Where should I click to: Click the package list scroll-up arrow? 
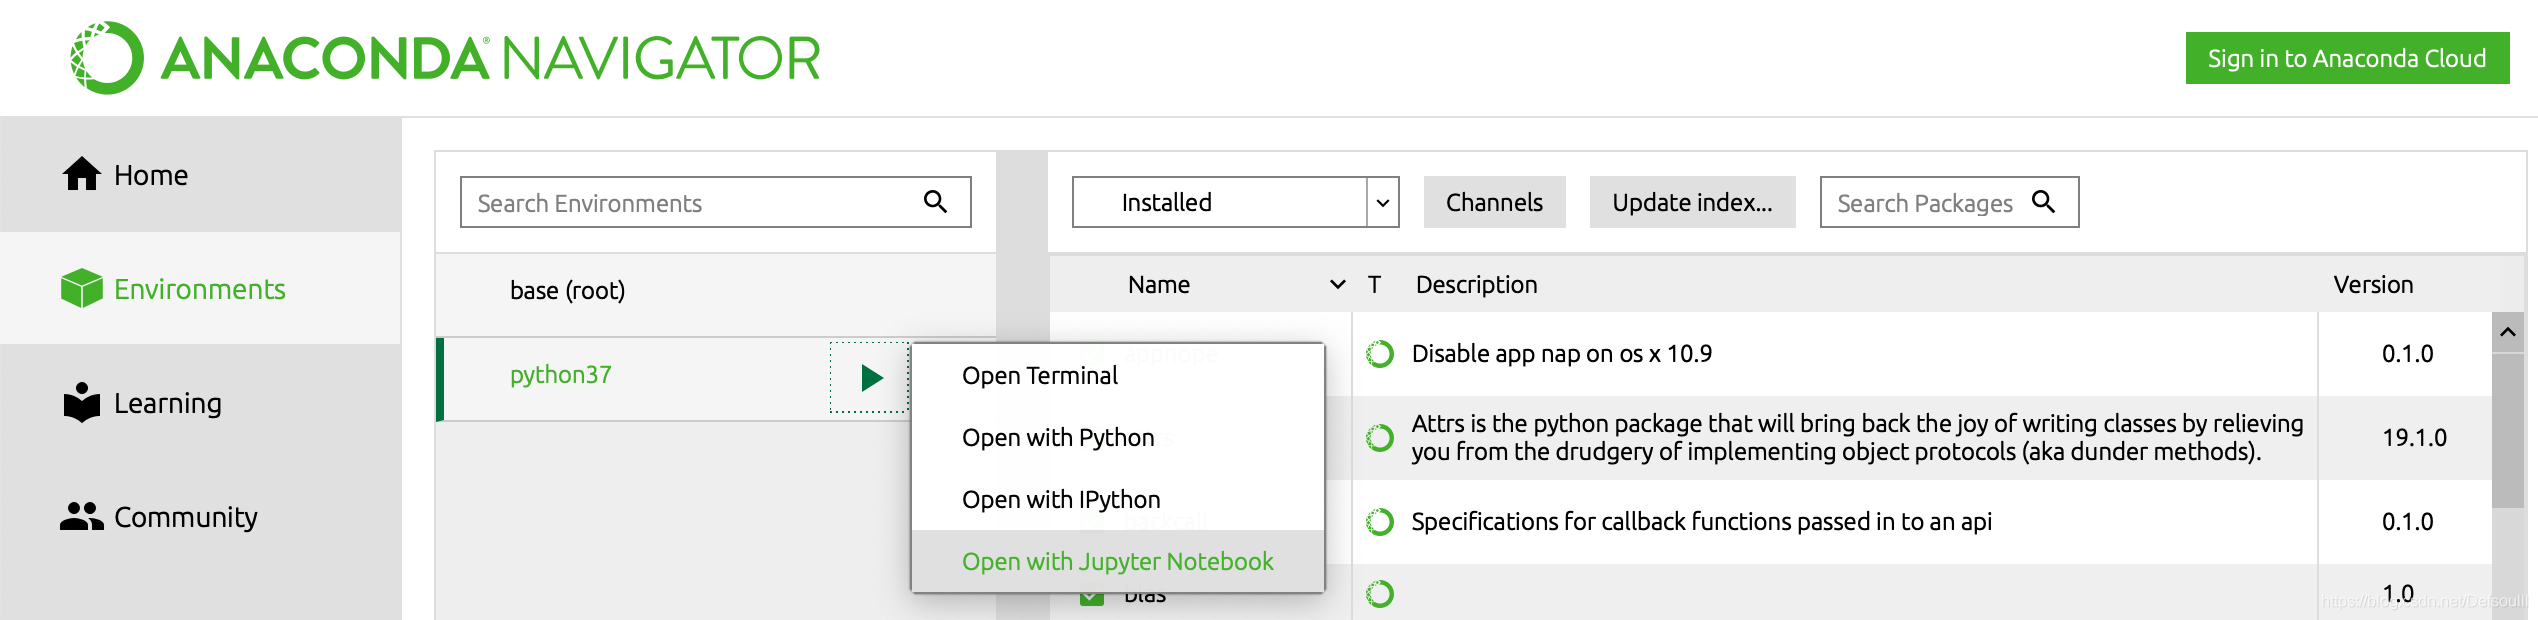pyautogui.click(x=2508, y=332)
